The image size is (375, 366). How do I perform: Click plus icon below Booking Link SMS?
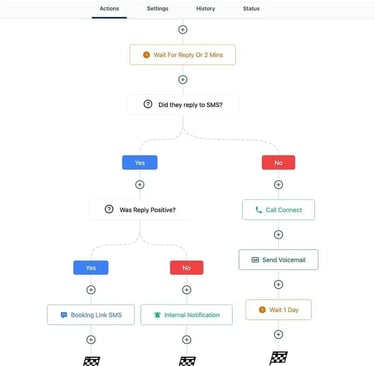[x=91, y=340]
